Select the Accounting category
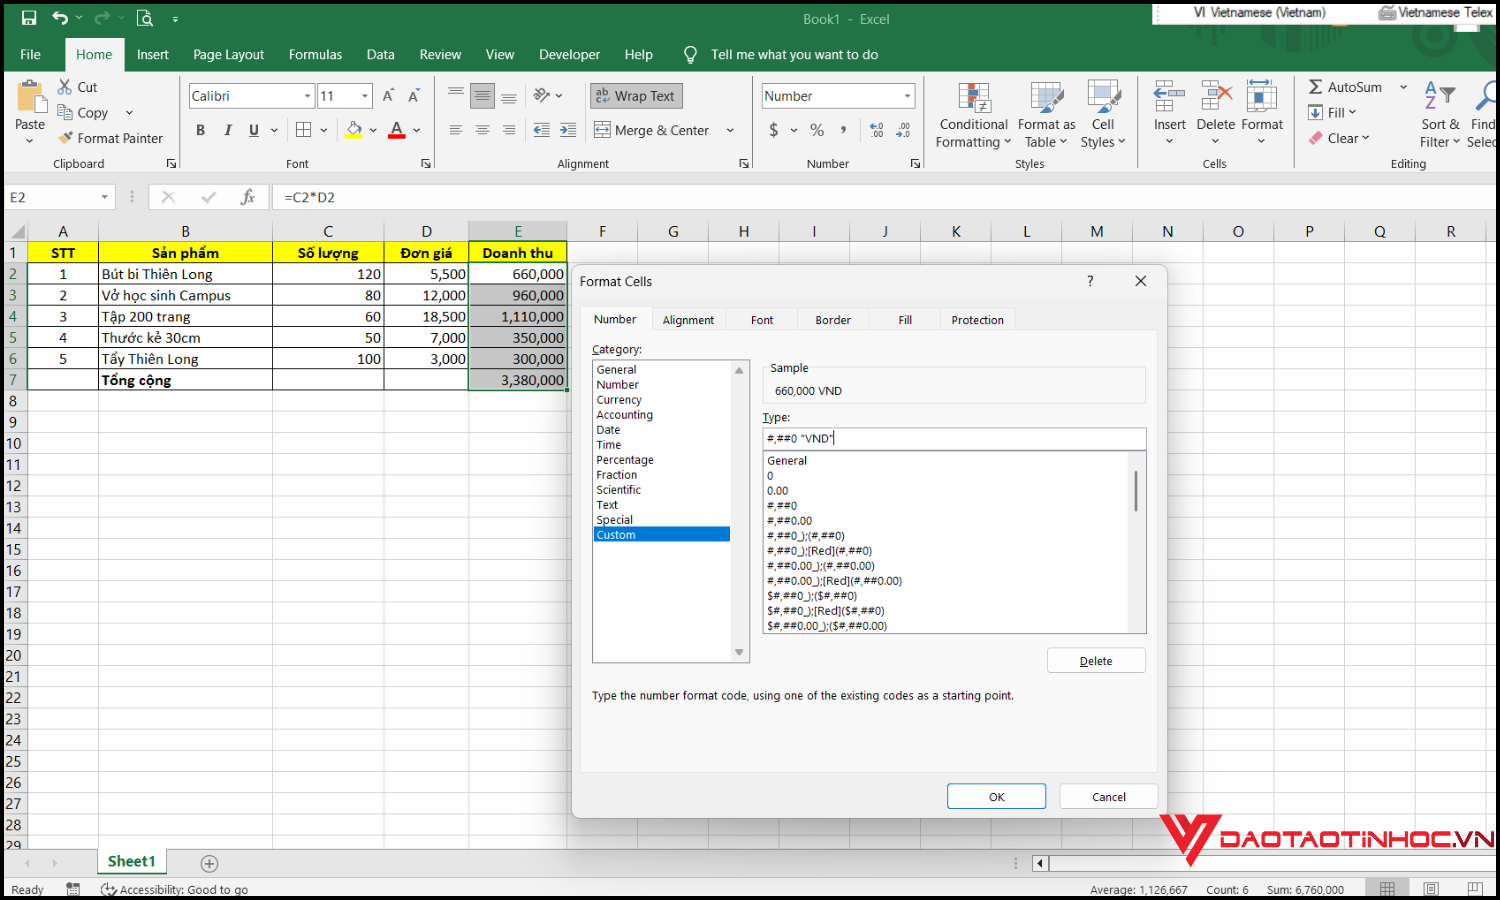Screen dimensions: 1500x900 (x=624, y=415)
